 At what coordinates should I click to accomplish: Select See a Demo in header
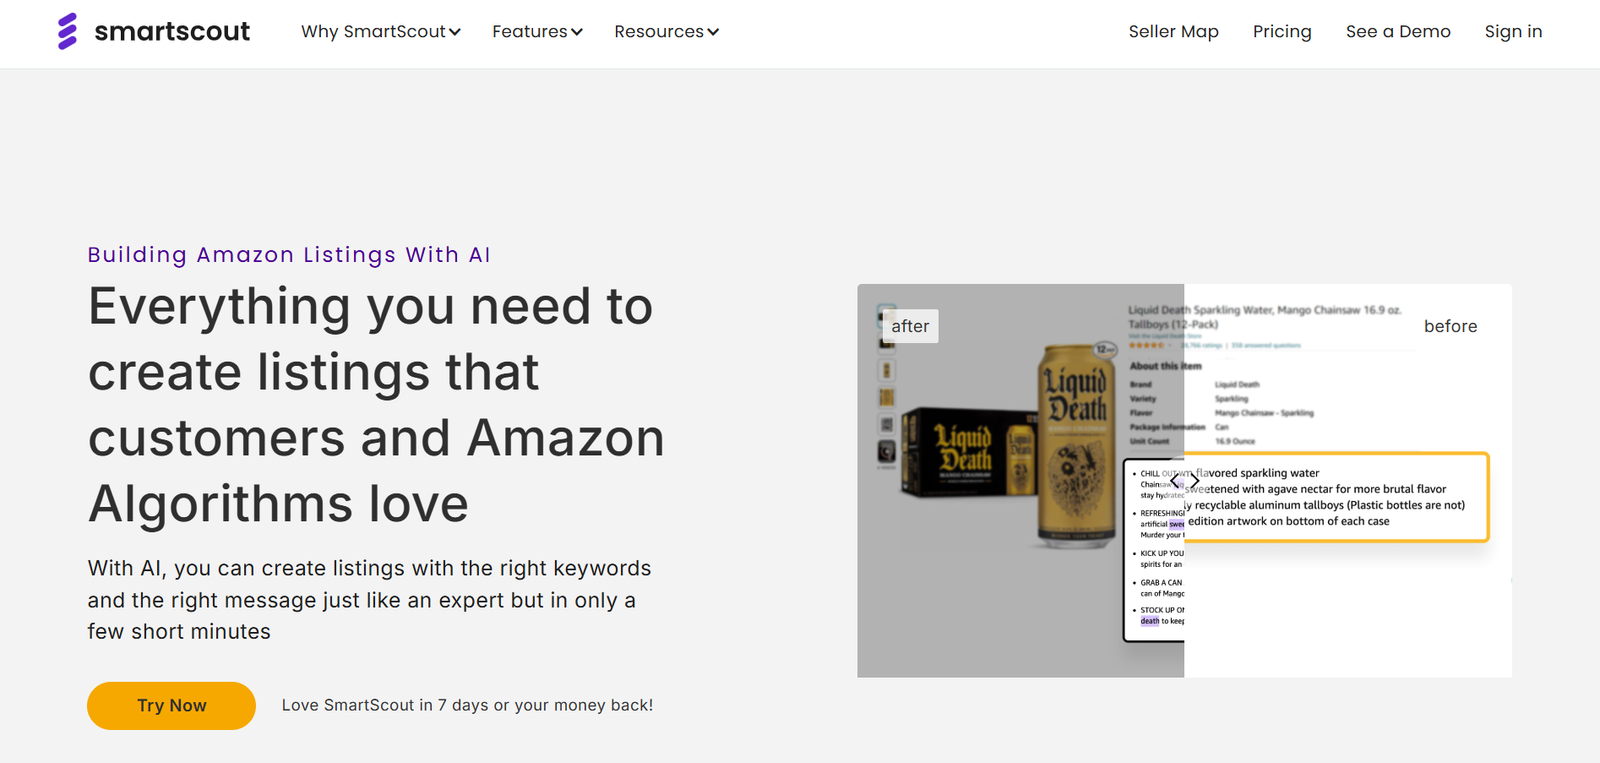(1397, 32)
